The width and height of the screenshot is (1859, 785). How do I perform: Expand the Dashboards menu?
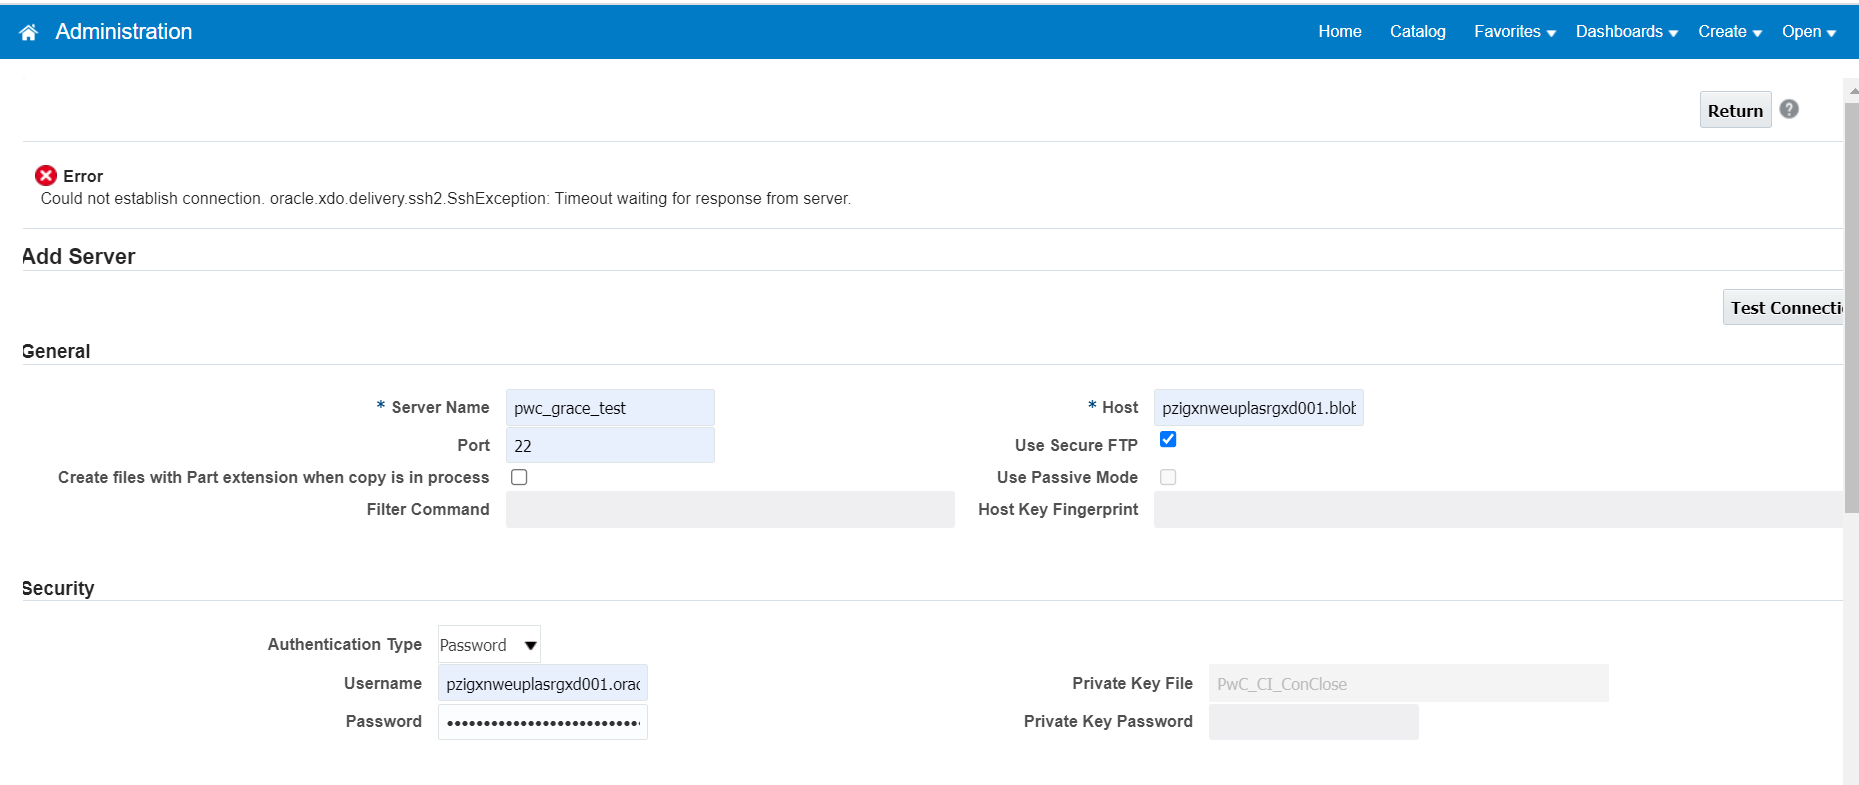[x=1626, y=32]
